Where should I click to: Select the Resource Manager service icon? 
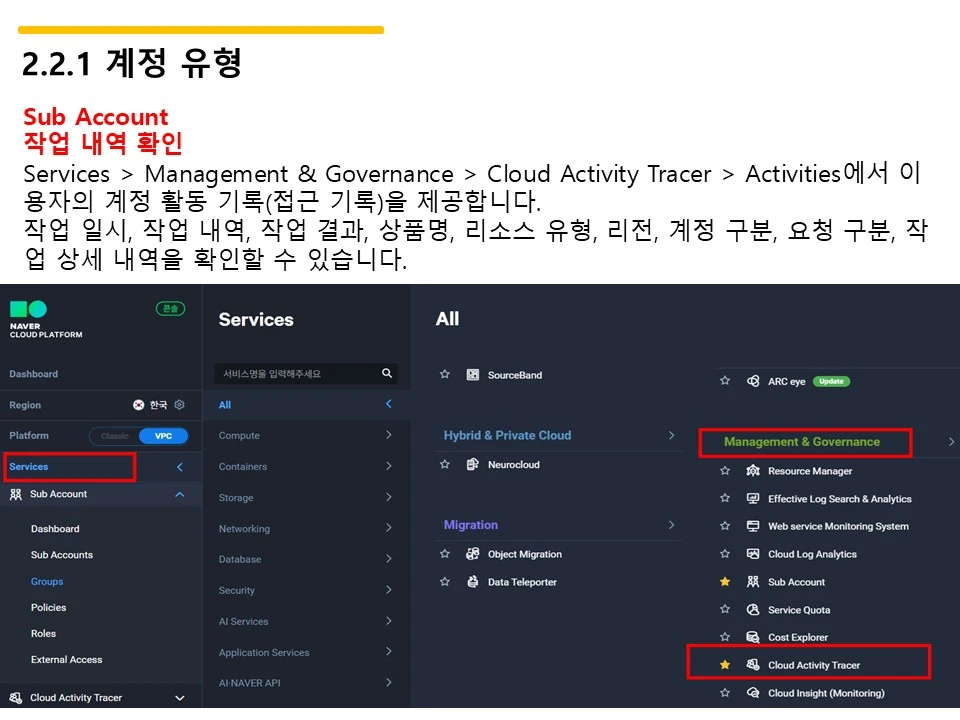752,470
